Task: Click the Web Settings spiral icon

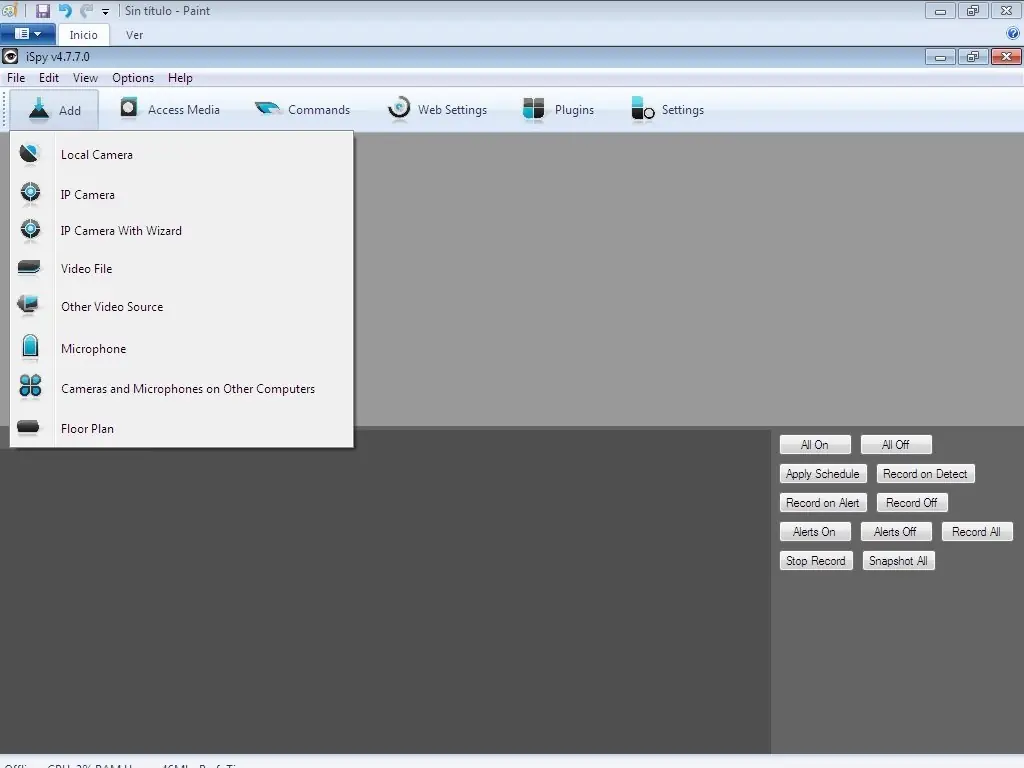Action: [x=398, y=108]
